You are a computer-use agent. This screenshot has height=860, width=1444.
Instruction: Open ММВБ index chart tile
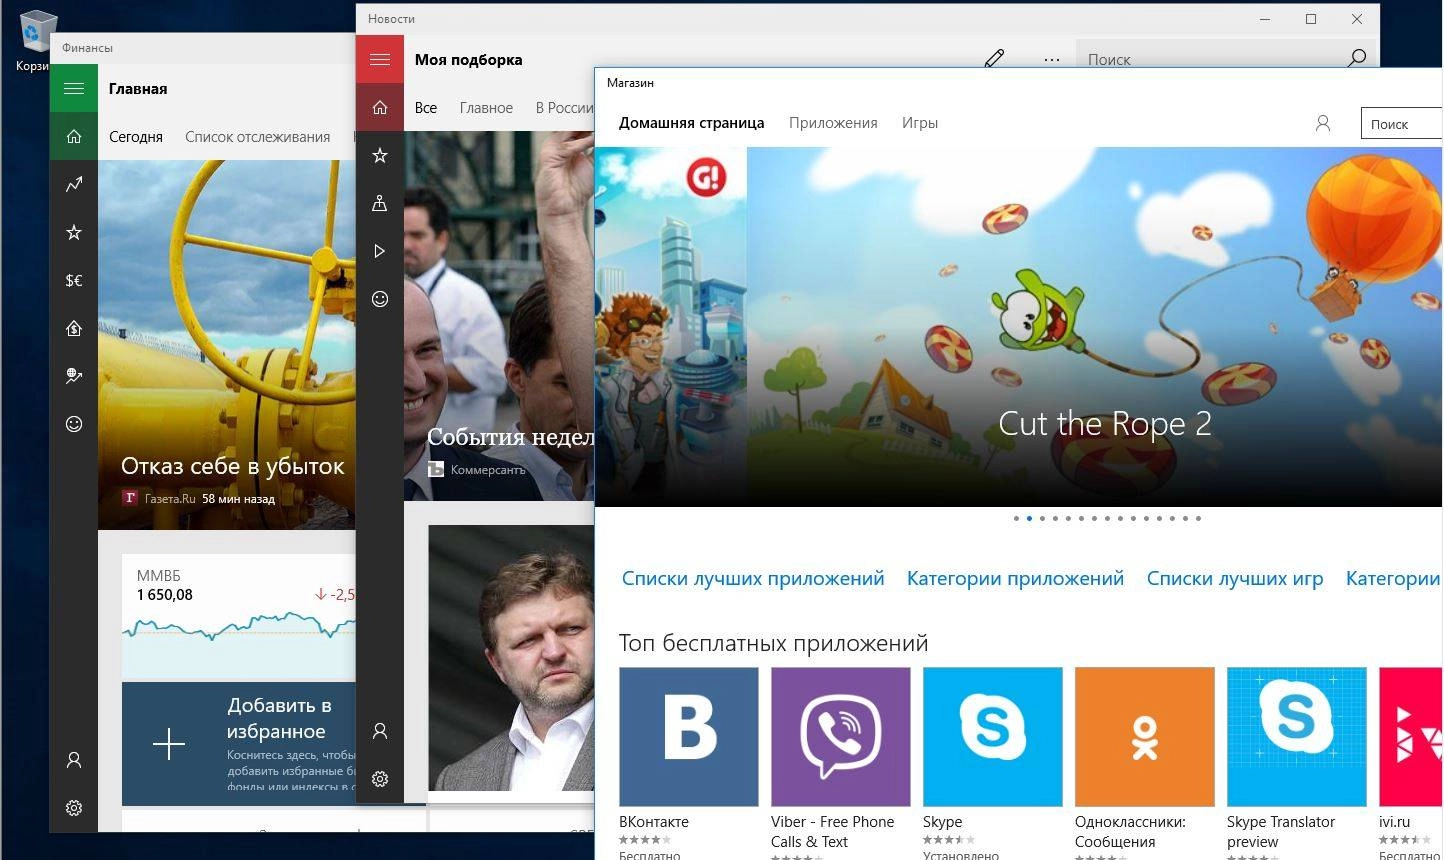(x=239, y=616)
